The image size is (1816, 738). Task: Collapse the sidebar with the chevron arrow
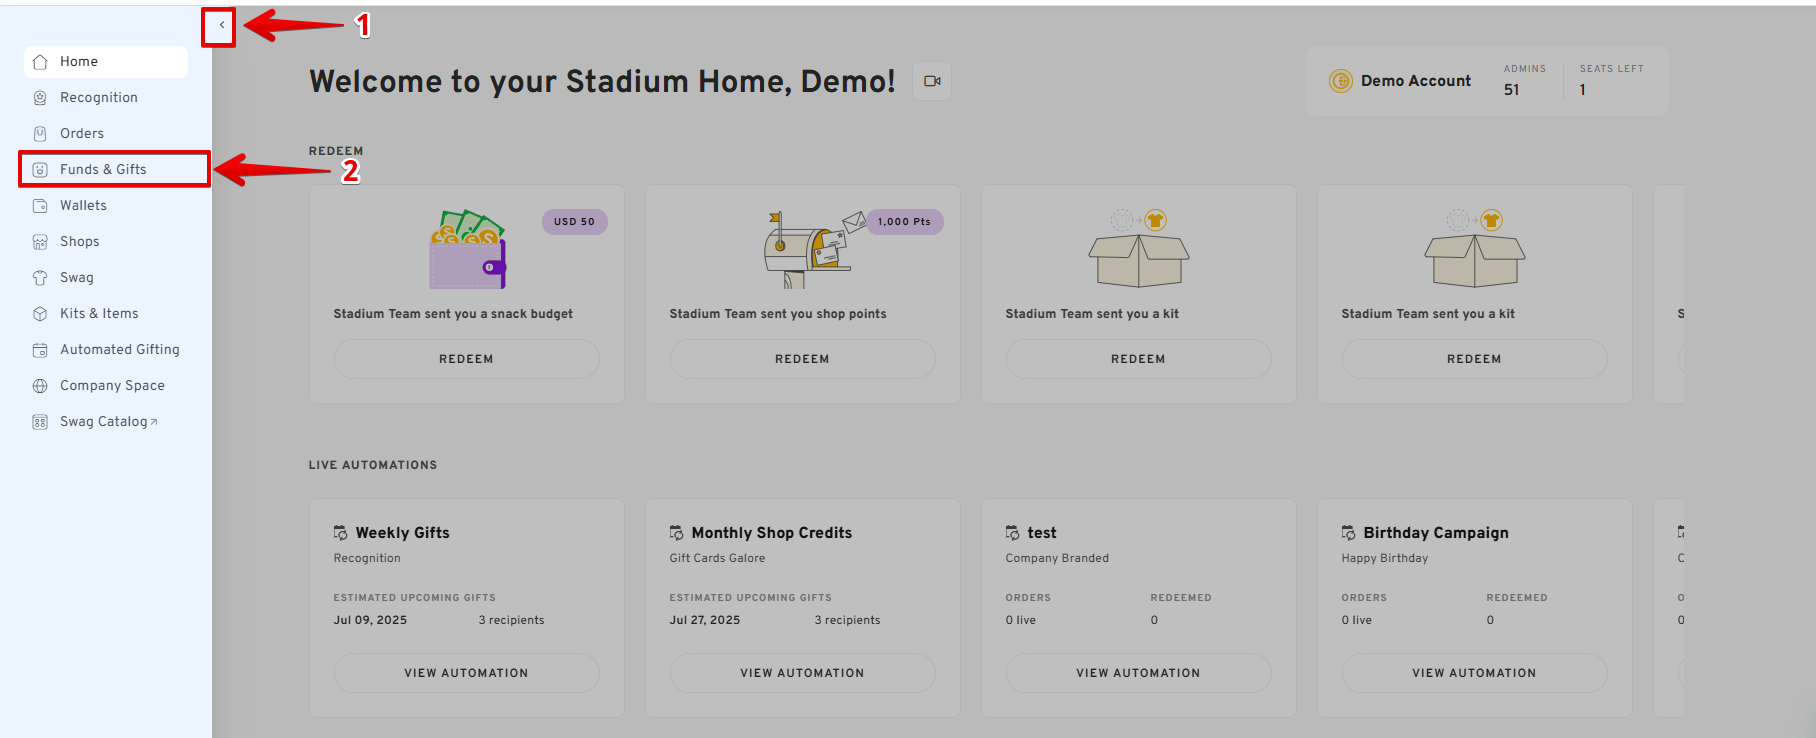tap(221, 26)
